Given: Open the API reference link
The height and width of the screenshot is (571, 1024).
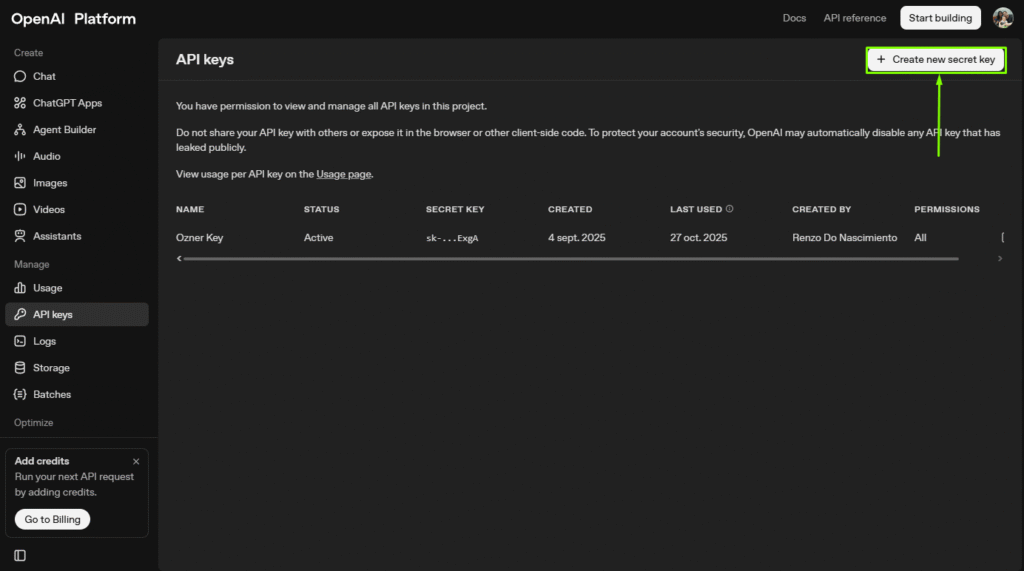Looking at the screenshot, I should 854,18.
